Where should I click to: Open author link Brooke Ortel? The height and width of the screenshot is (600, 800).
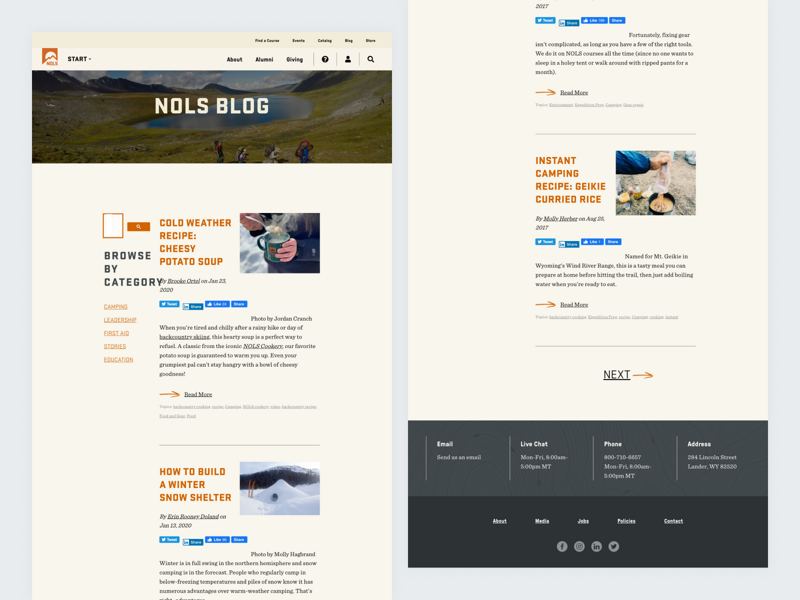[182, 280]
